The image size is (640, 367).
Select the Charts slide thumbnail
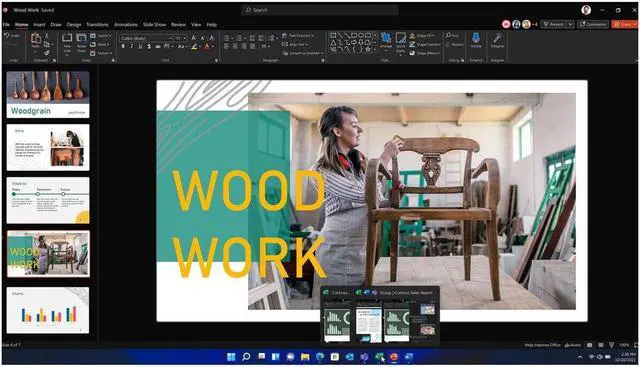pyautogui.click(x=48, y=310)
